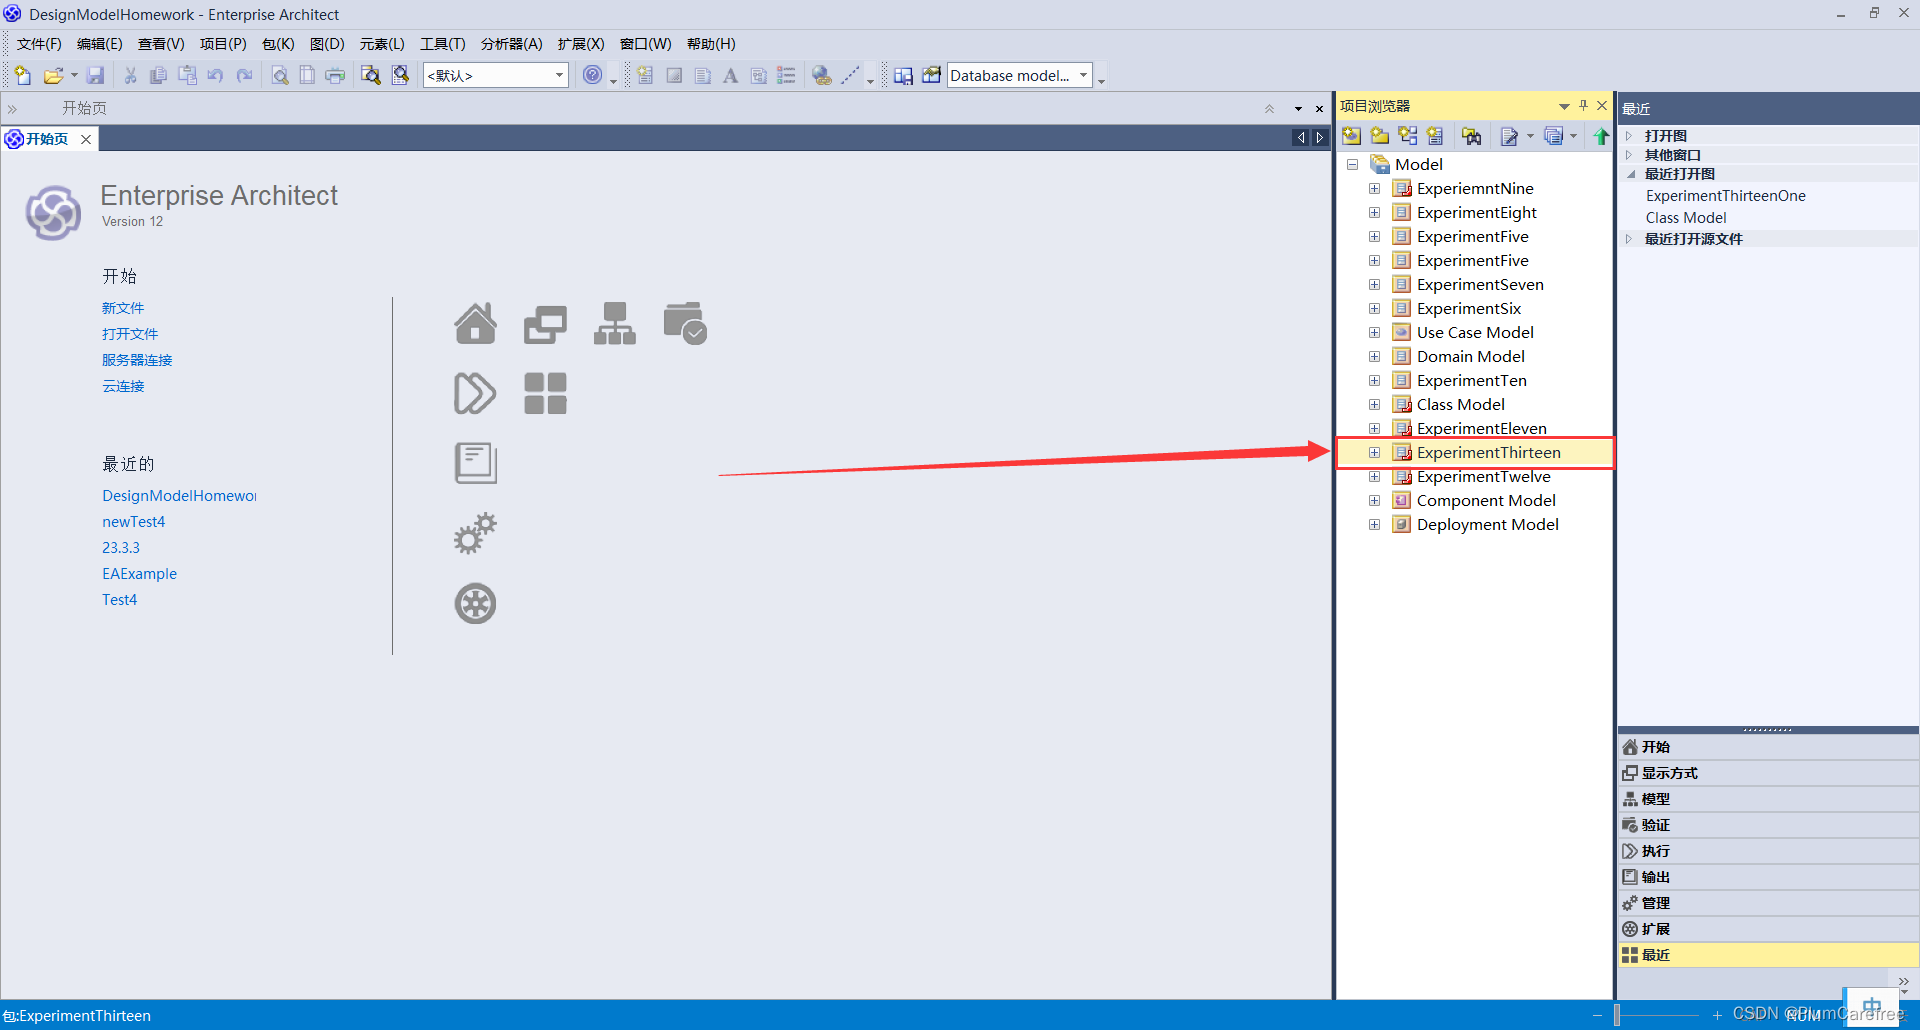
Task: Expand the 打开图 section
Action: [1629, 136]
